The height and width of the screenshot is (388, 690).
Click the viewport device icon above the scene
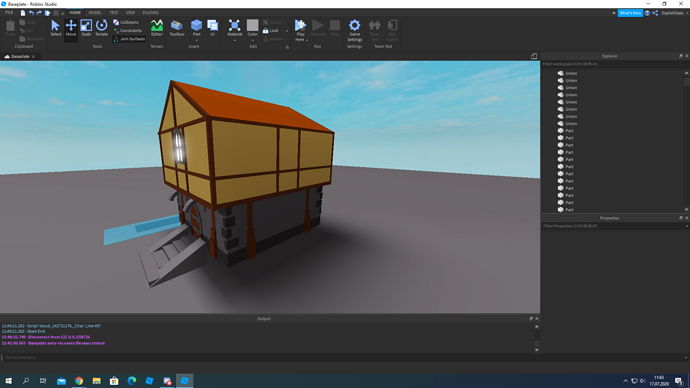click(x=534, y=56)
